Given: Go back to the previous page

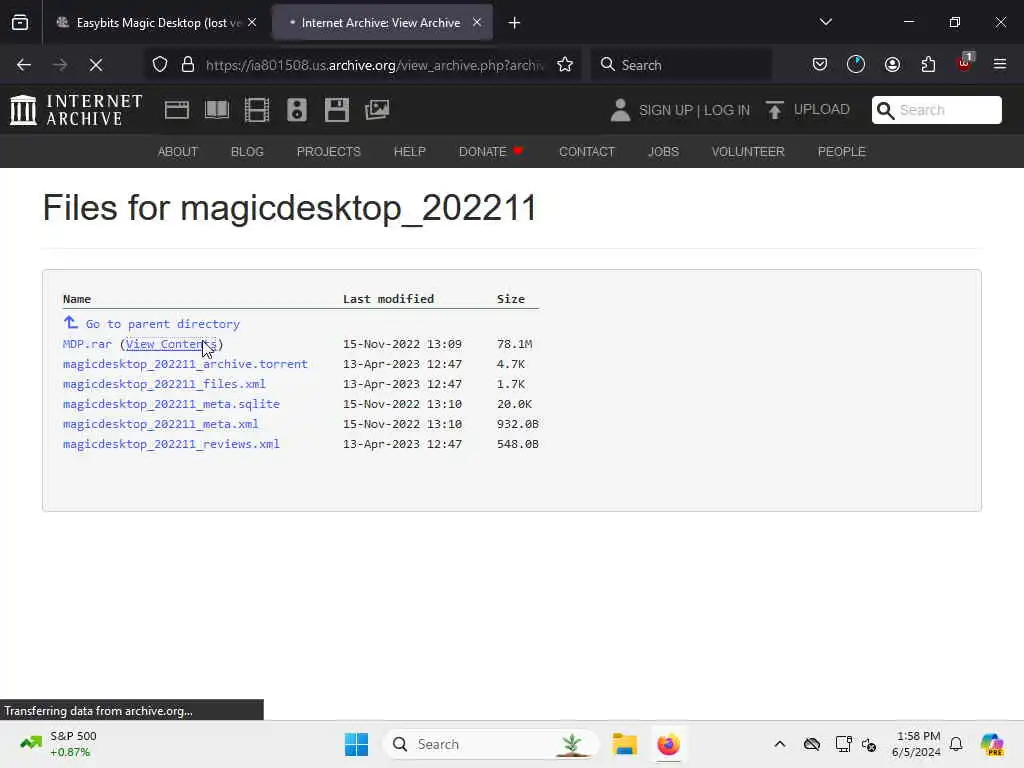Looking at the screenshot, I should pos(24,65).
